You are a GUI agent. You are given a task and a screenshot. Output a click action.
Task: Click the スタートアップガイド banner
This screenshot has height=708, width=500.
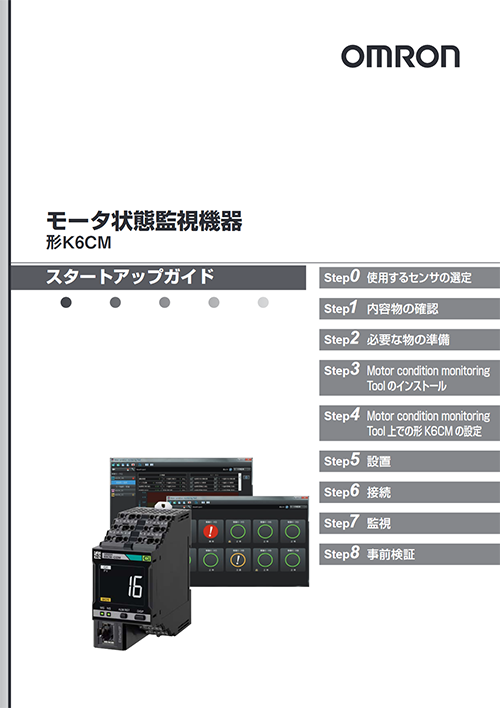158,277
